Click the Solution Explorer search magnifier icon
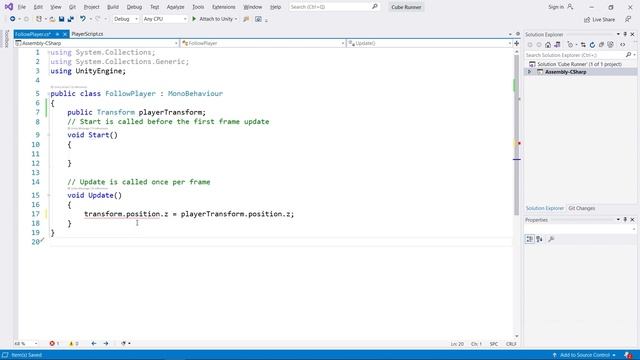The height and width of the screenshot is (360, 640). point(629,55)
